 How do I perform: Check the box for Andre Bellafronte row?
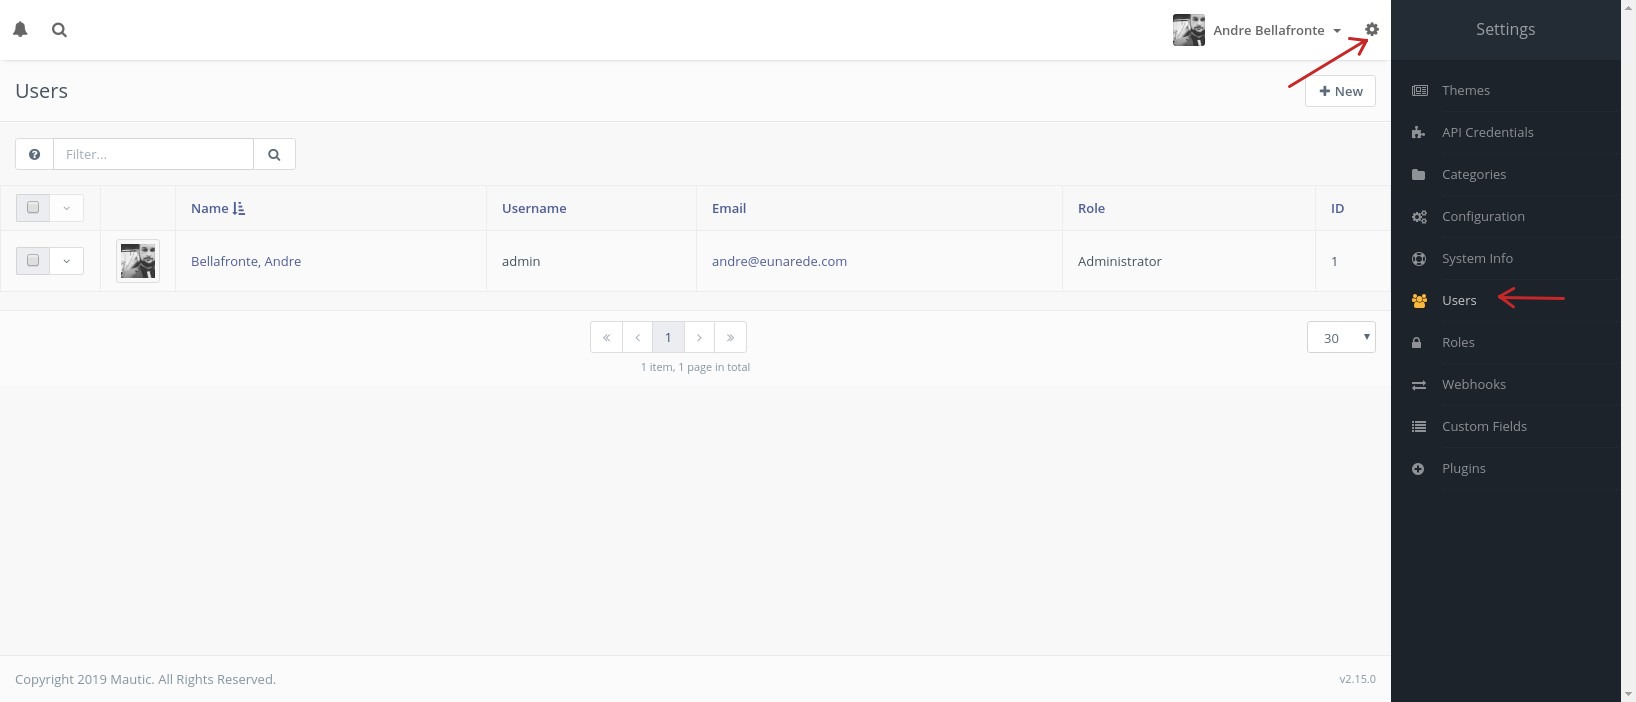click(x=33, y=261)
